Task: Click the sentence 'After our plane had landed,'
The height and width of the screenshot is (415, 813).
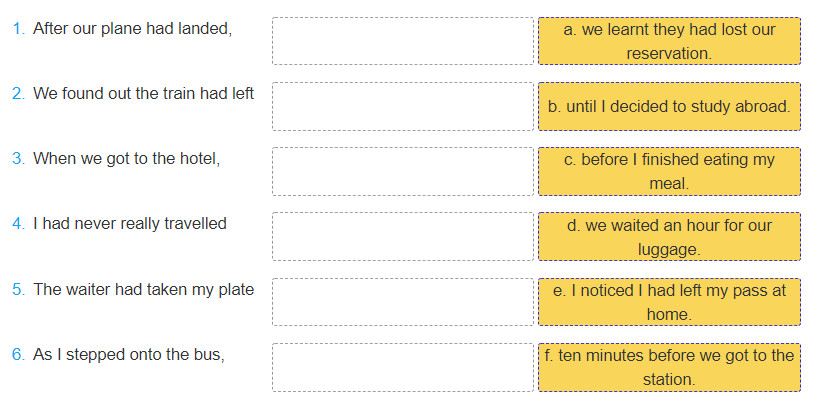Action: point(132,29)
